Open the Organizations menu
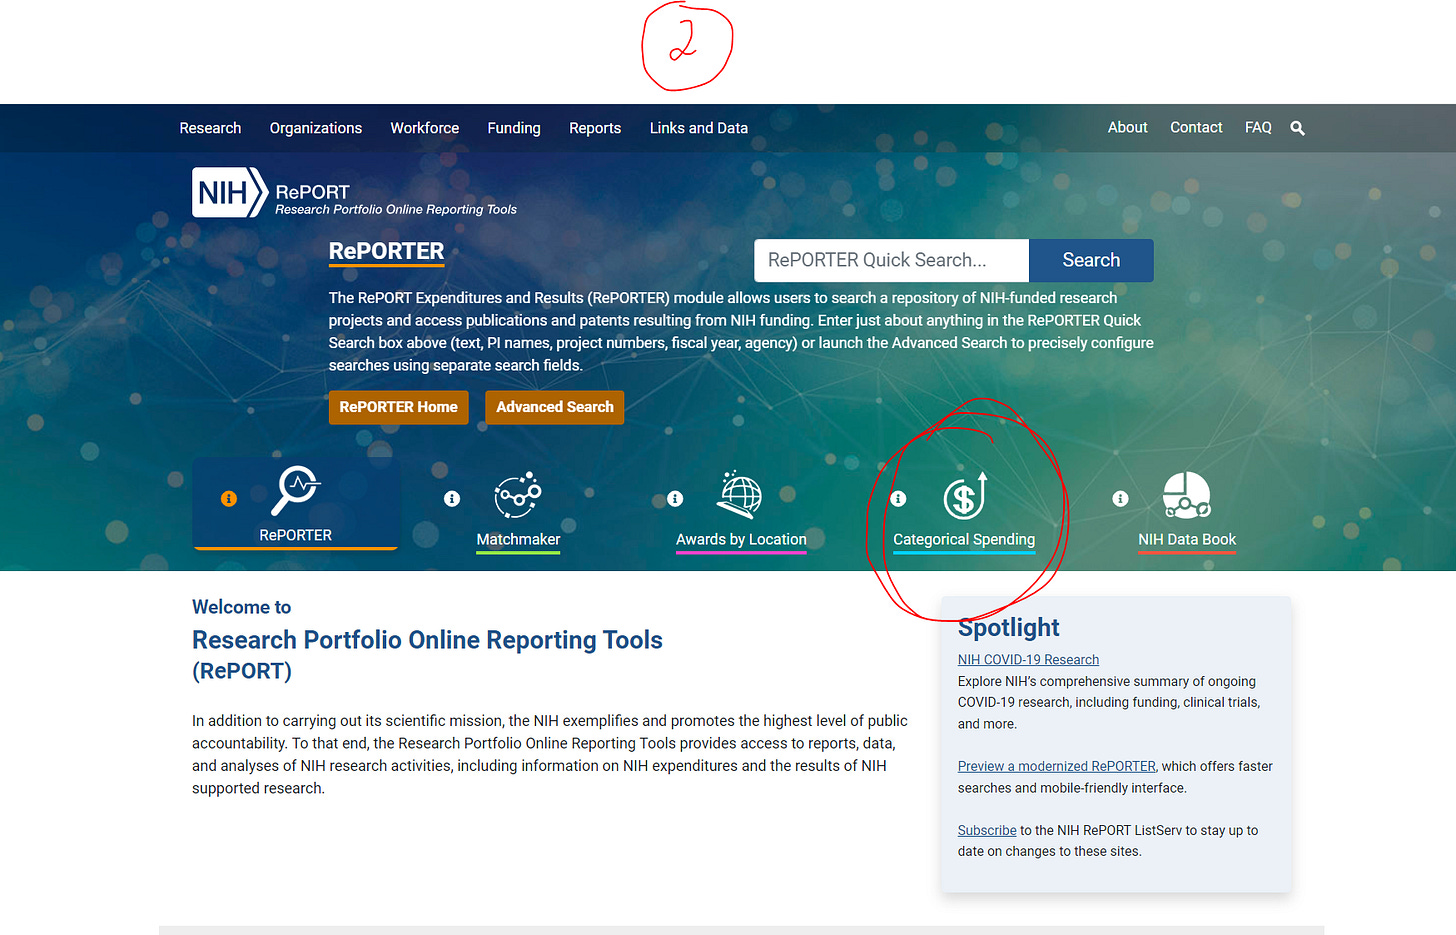This screenshot has height=935, width=1456. [x=316, y=128]
